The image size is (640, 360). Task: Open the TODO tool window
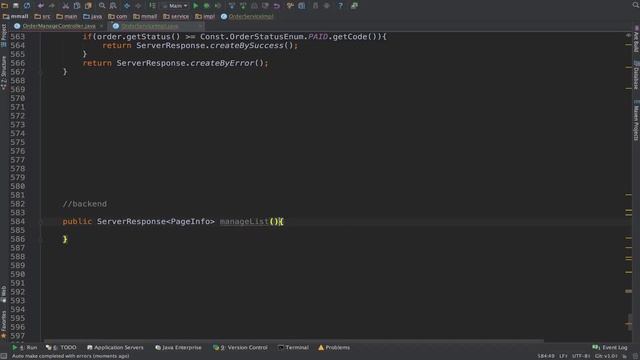pos(61,347)
